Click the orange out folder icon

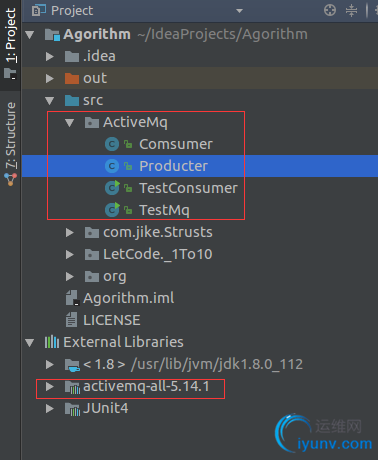72,78
